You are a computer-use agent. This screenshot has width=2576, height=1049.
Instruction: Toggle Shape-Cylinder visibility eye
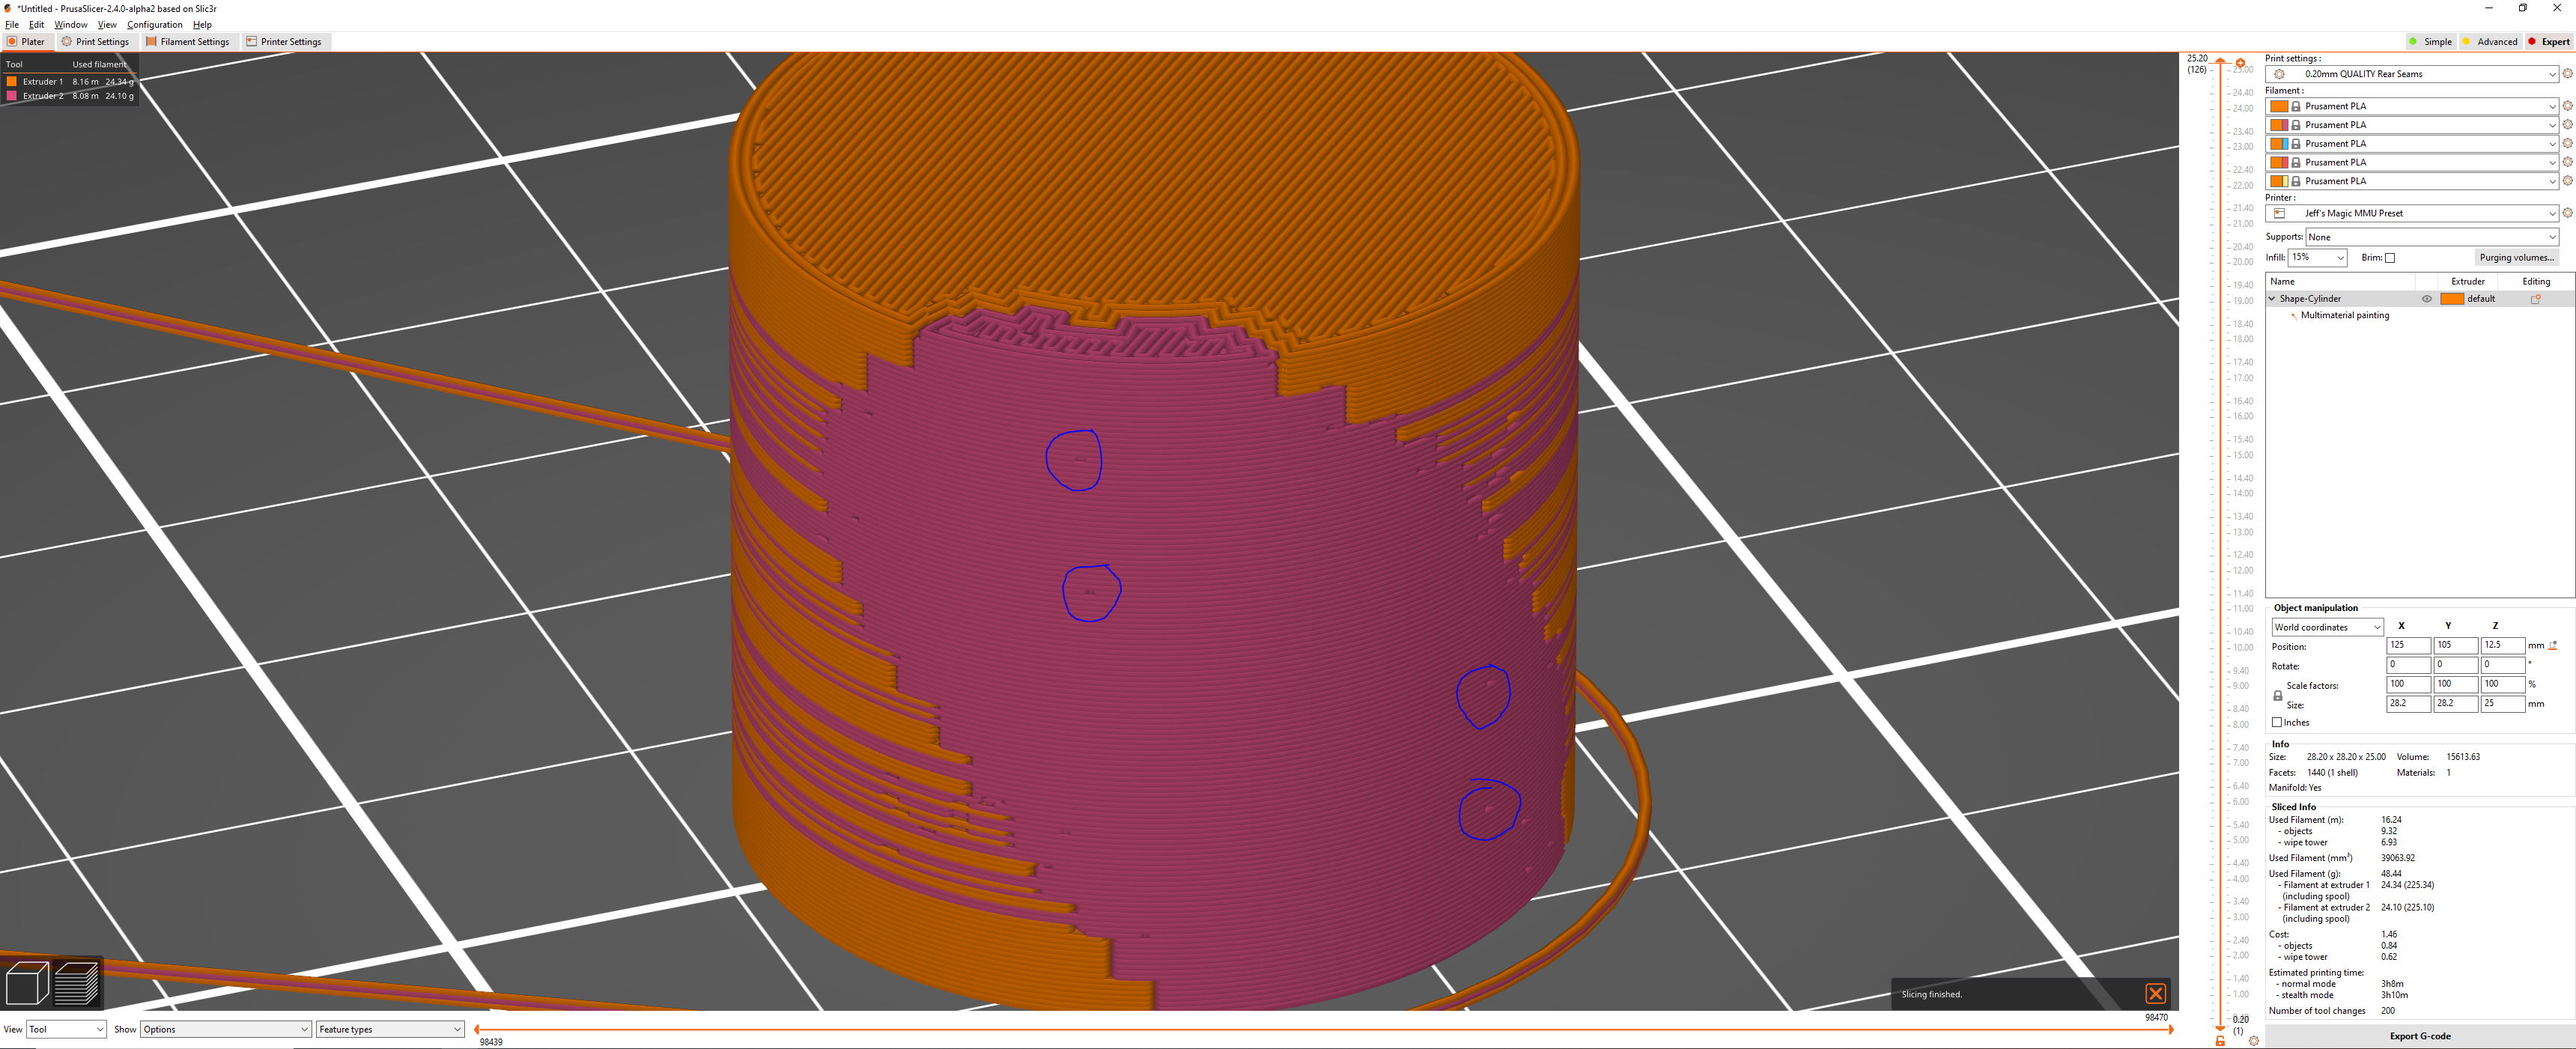[x=2426, y=299]
